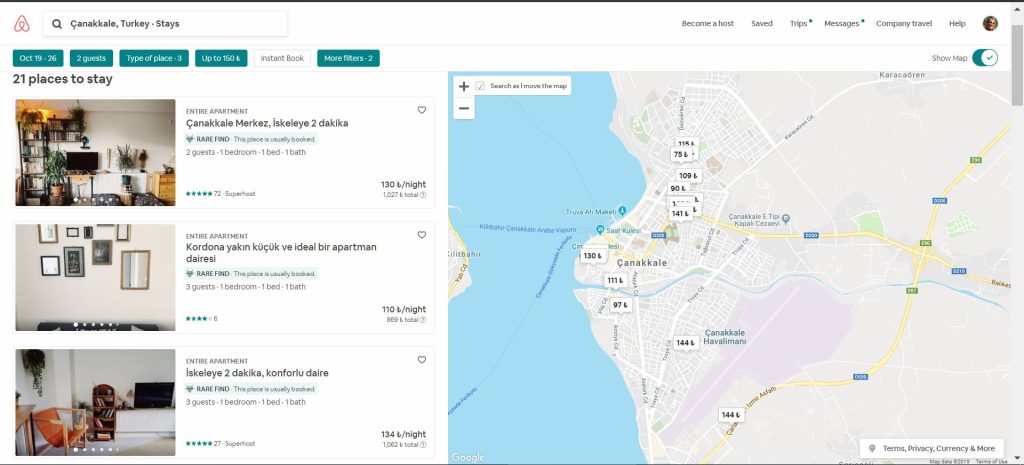Expand the Type of place filter
The image size is (1024, 465).
click(x=153, y=58)
